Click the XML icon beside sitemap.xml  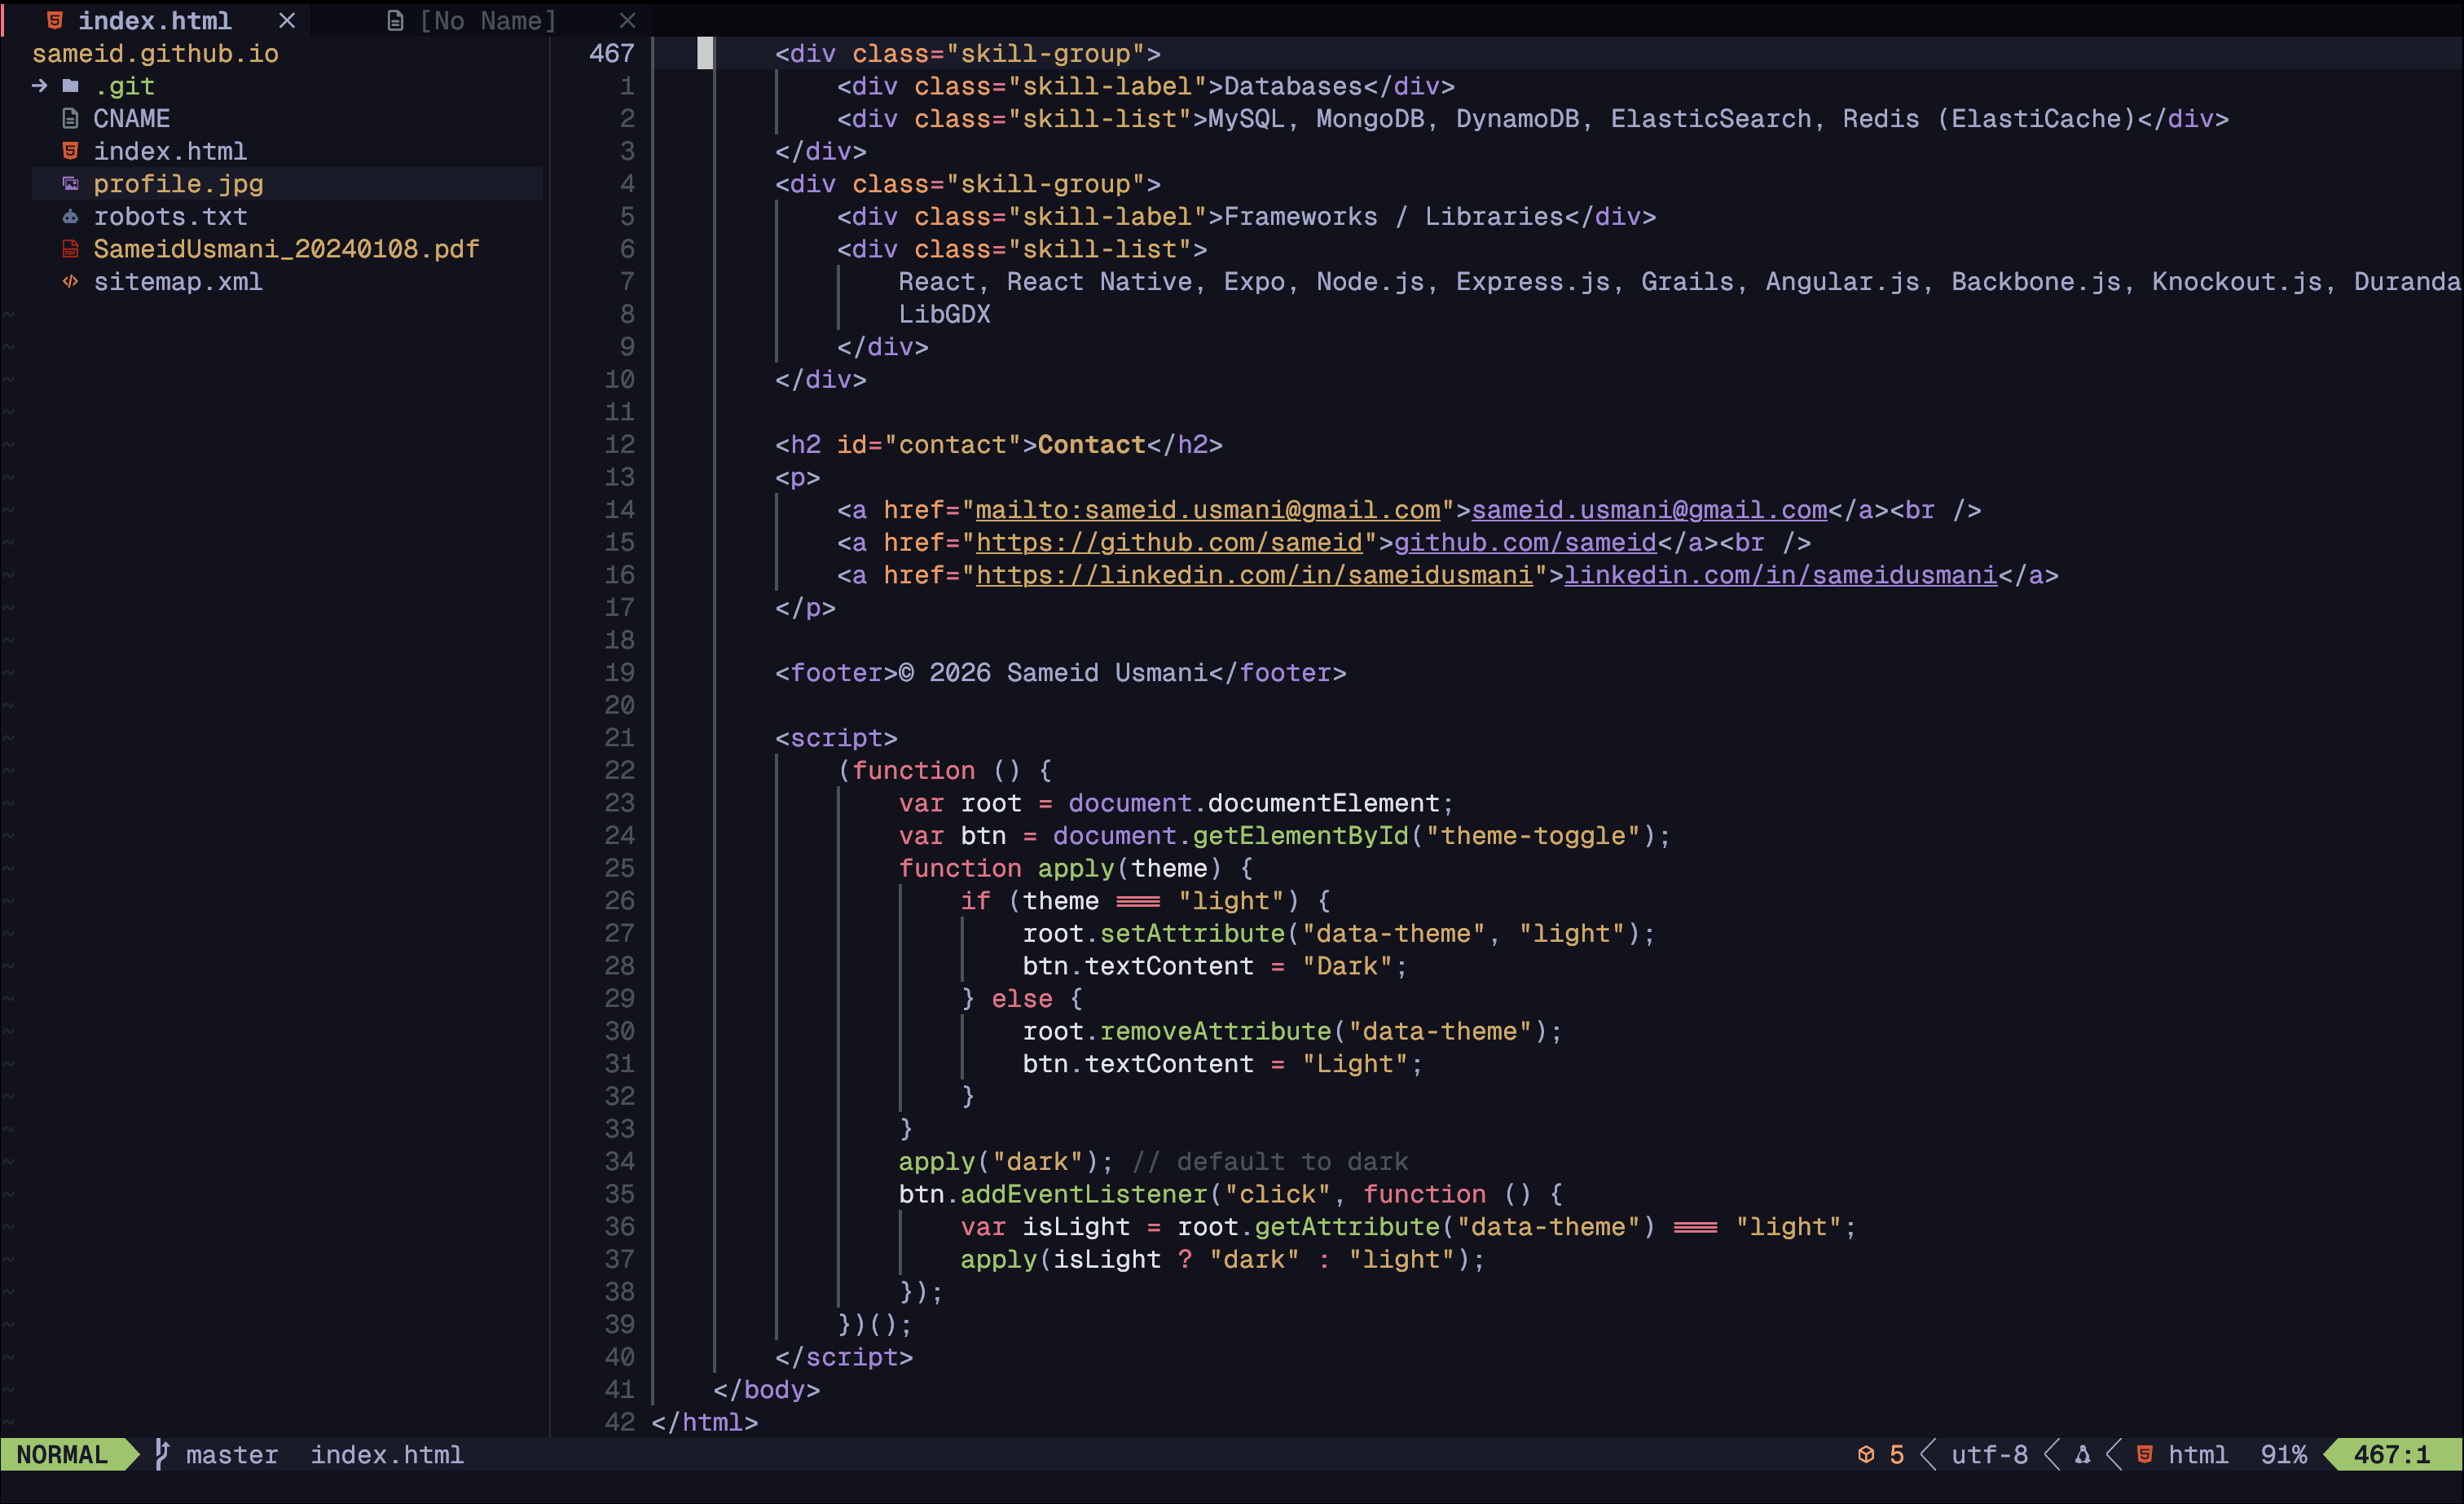(70, 281)
